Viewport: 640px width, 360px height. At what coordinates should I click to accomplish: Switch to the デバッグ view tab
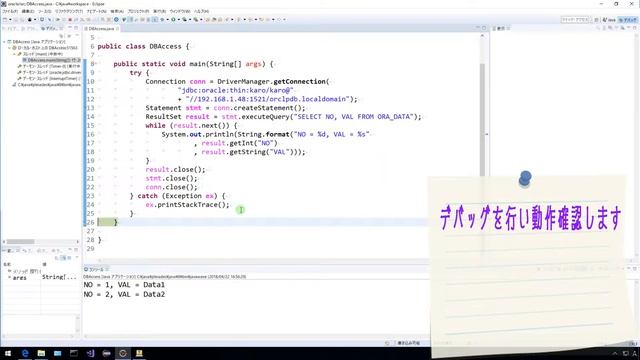[51, 29]
